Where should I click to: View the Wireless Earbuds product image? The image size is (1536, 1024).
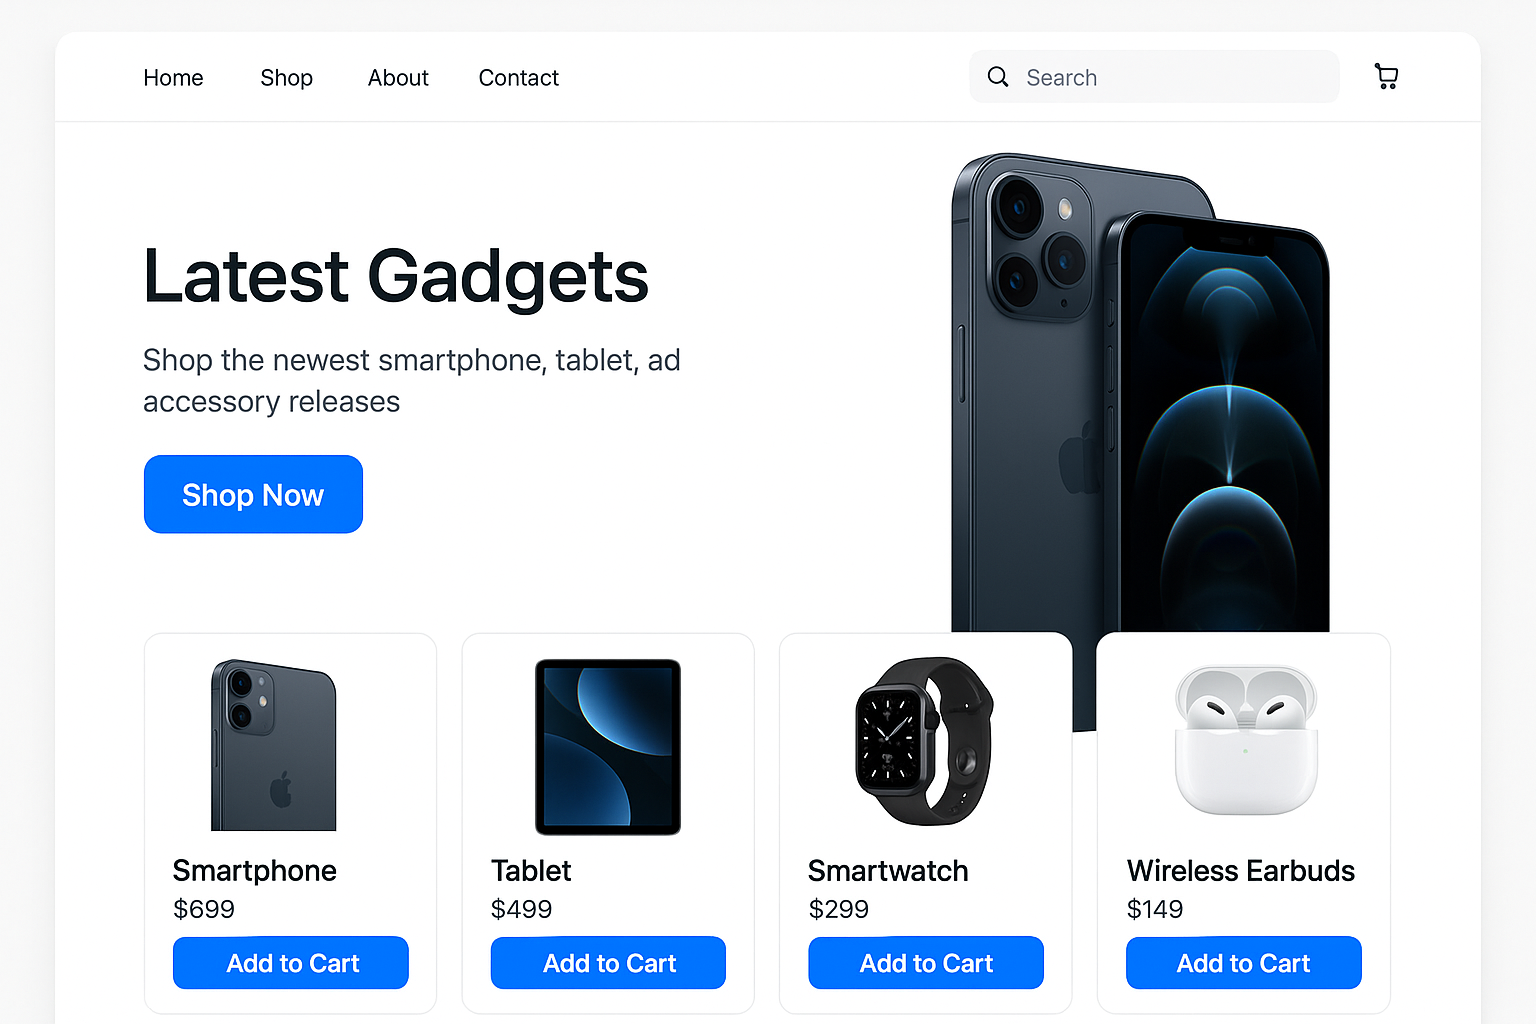click(1246, 741)
